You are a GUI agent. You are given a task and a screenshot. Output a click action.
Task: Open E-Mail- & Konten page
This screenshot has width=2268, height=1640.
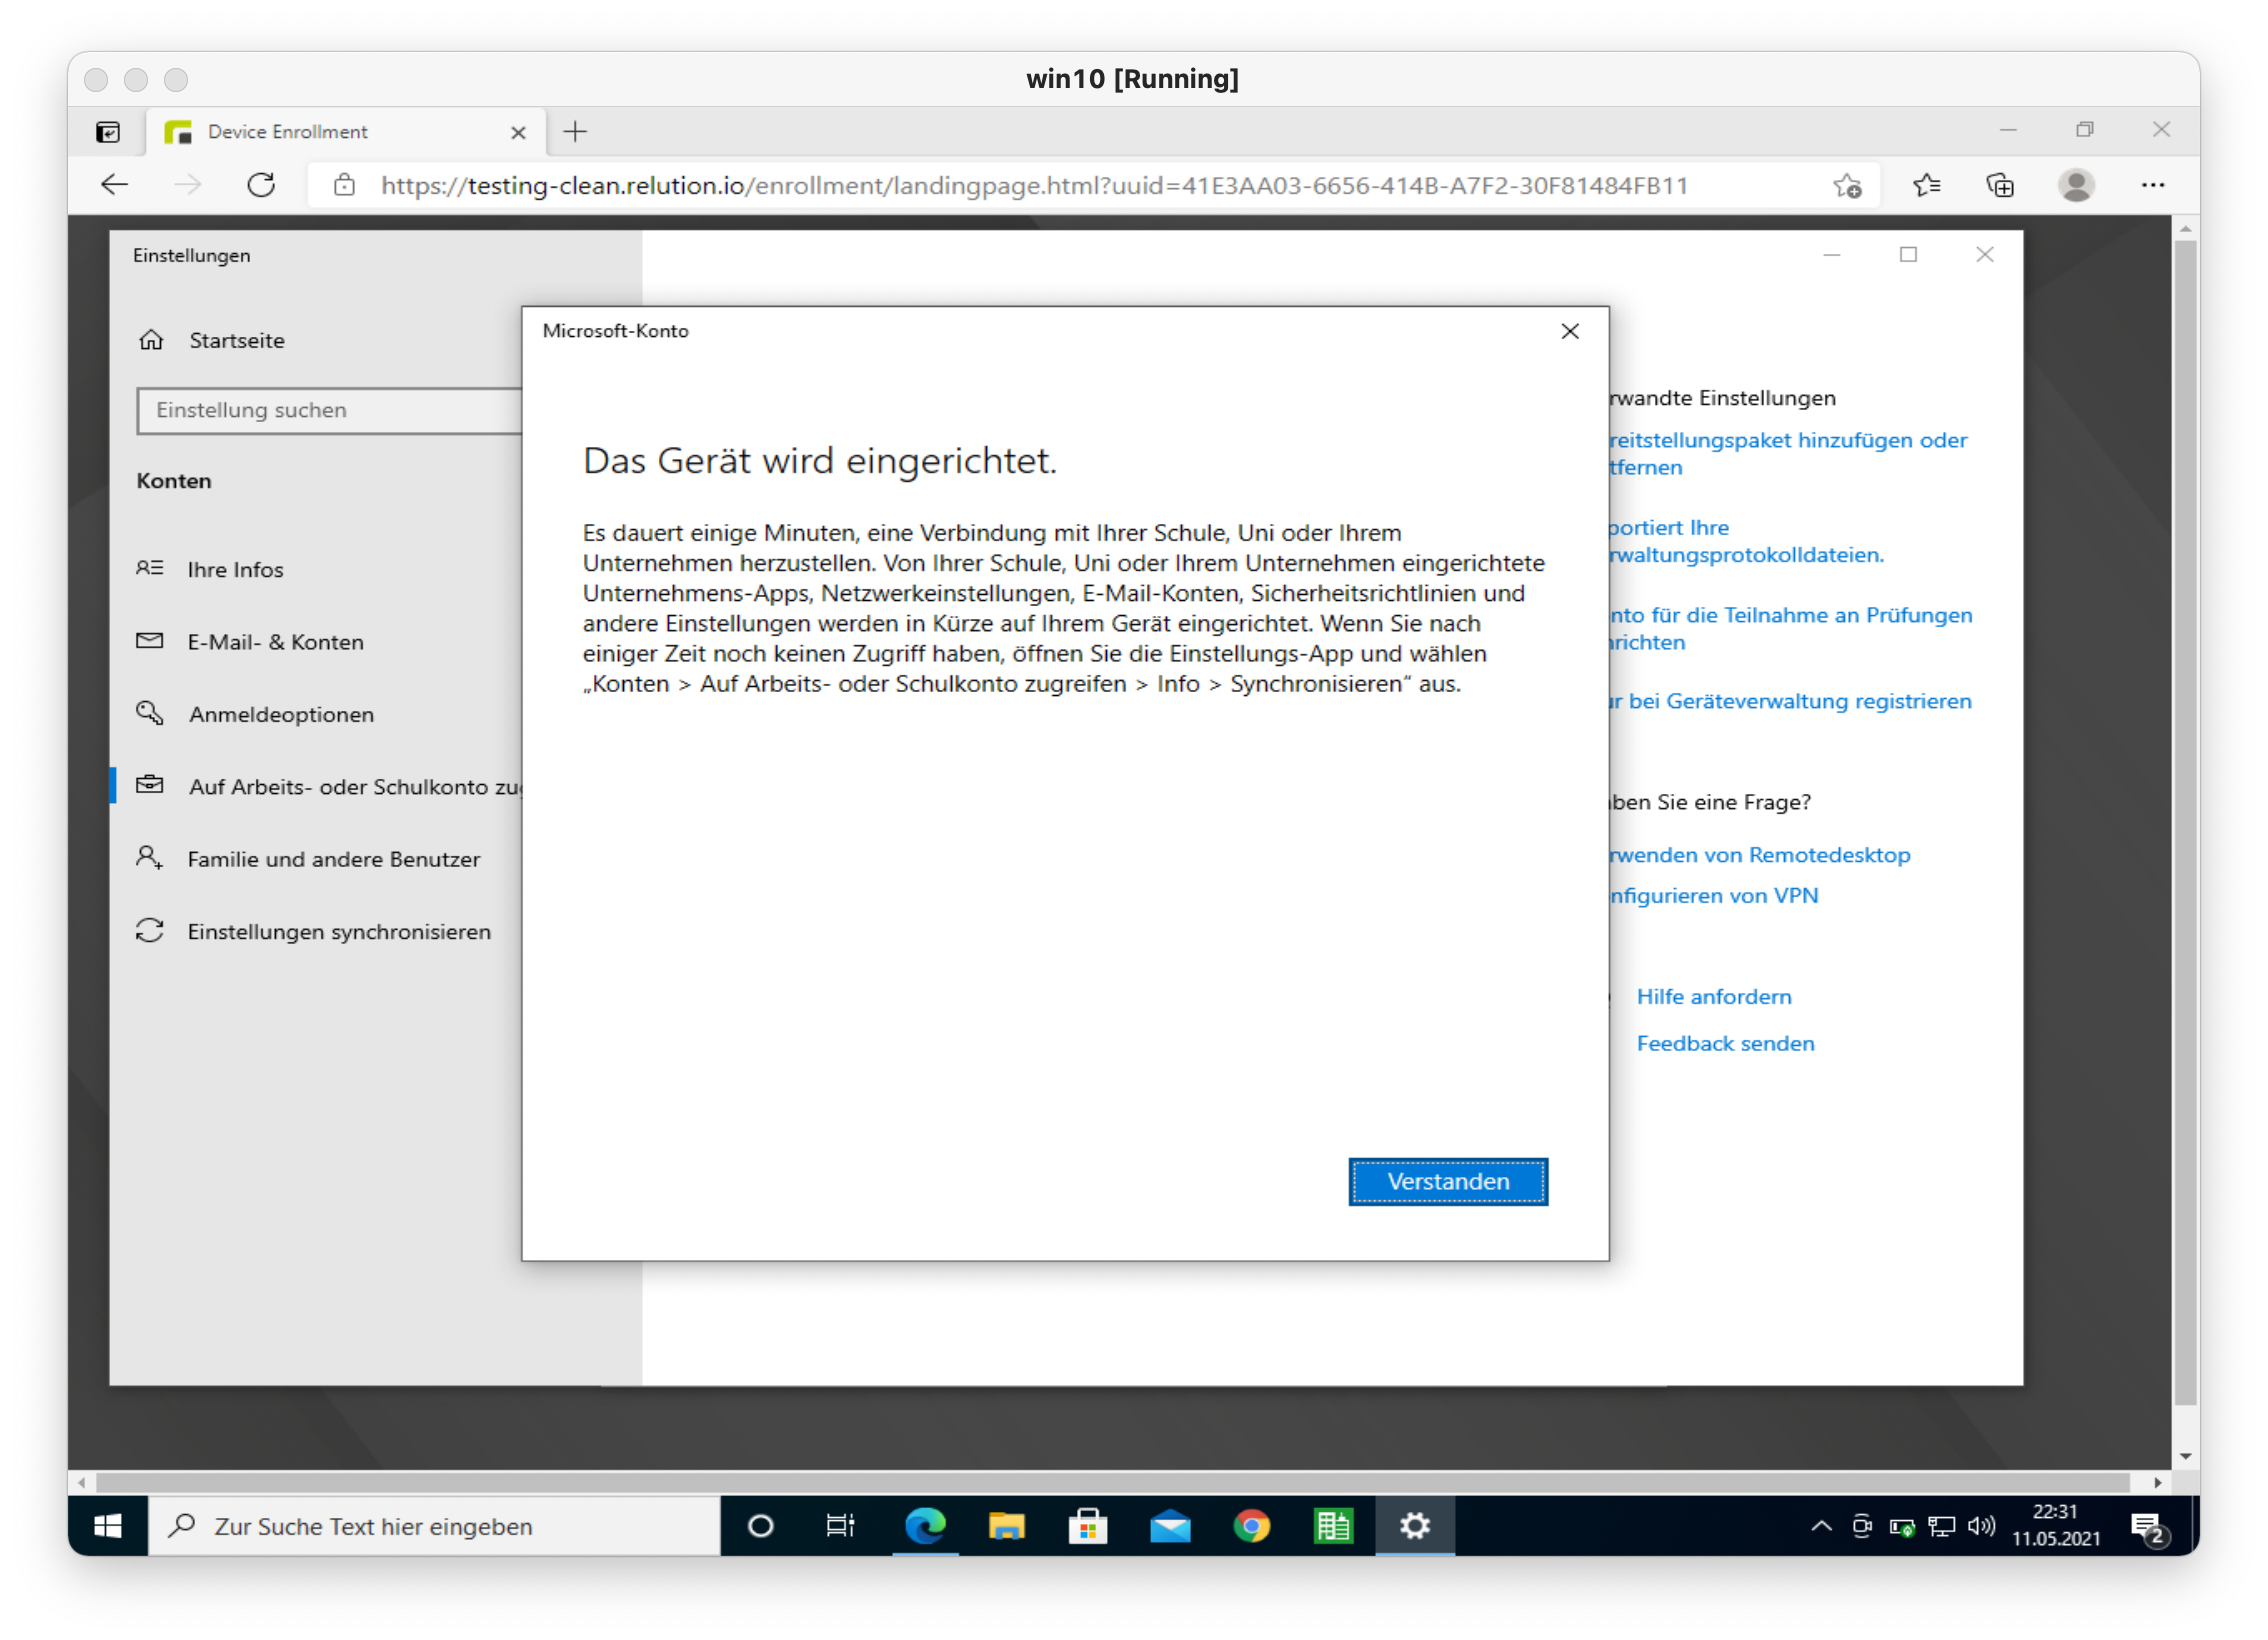point(275,642)
